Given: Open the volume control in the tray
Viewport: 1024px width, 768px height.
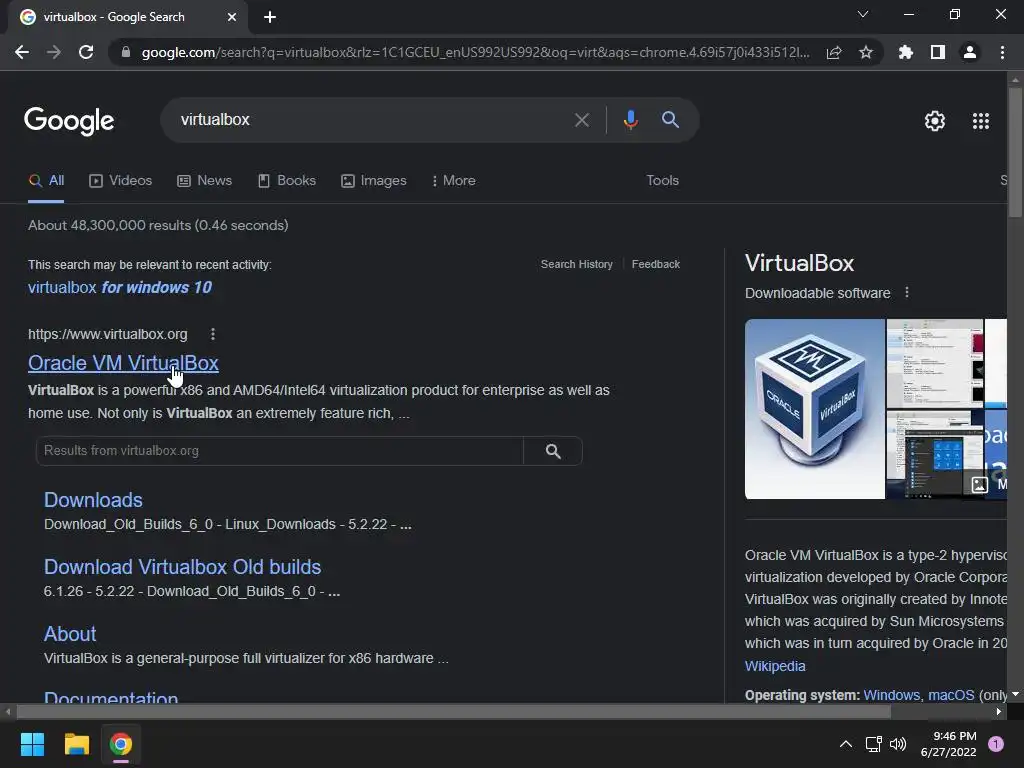Looking at the screenshot, I should point(898,744).
